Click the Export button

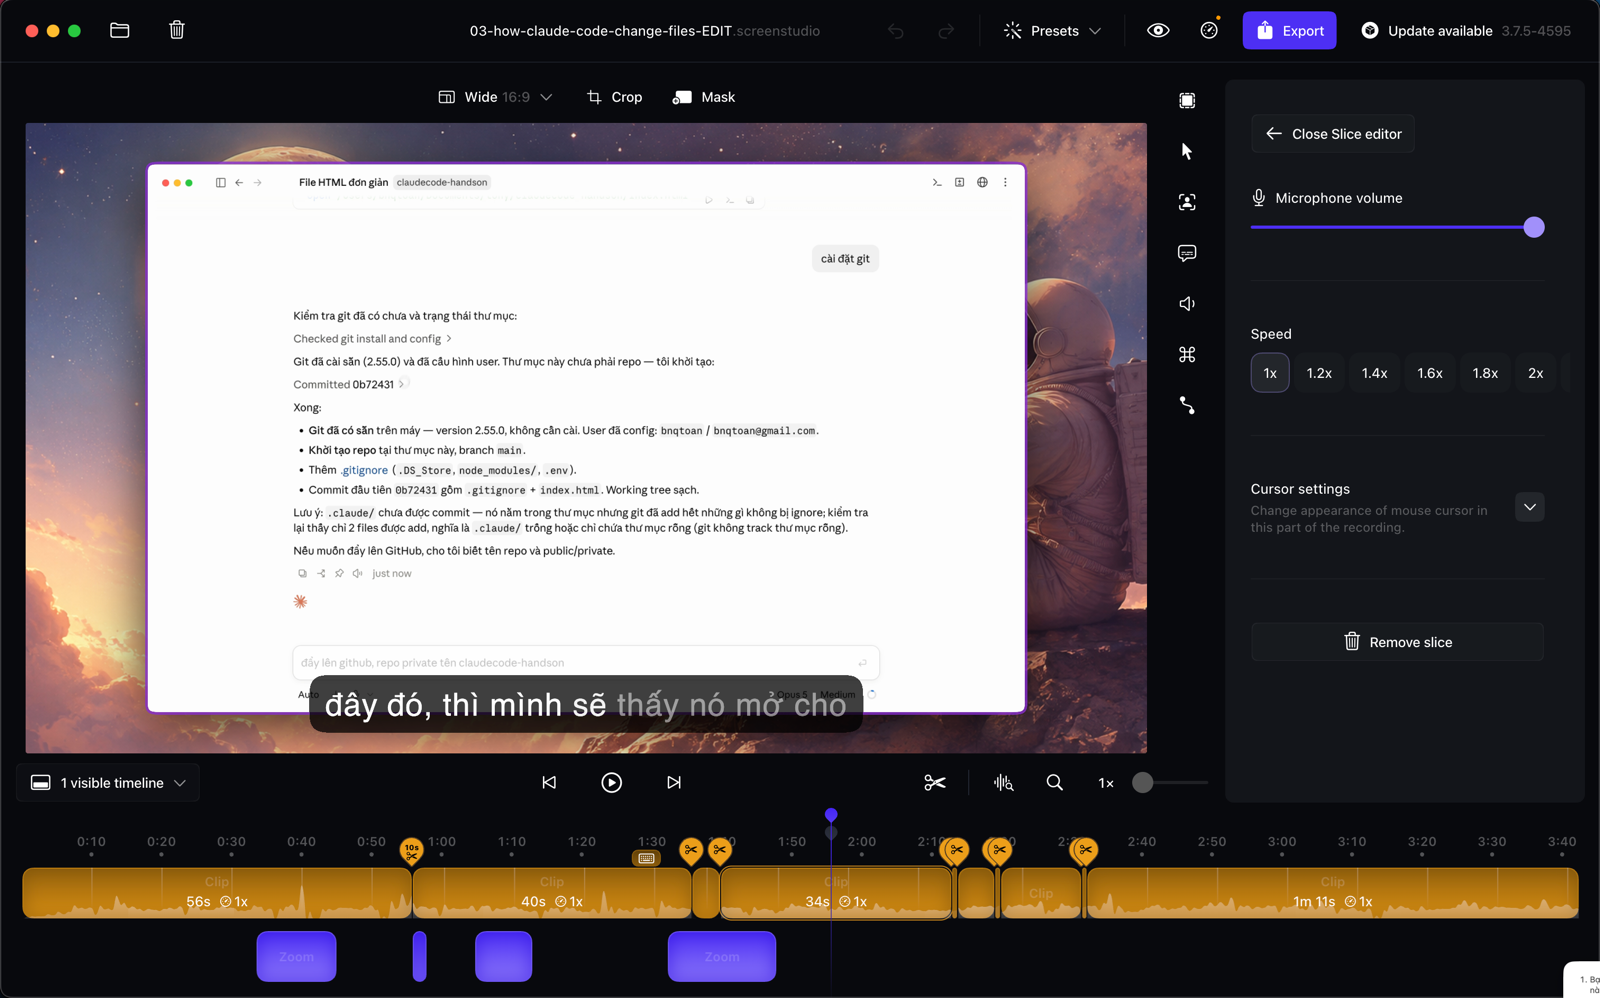[1289, 31]
